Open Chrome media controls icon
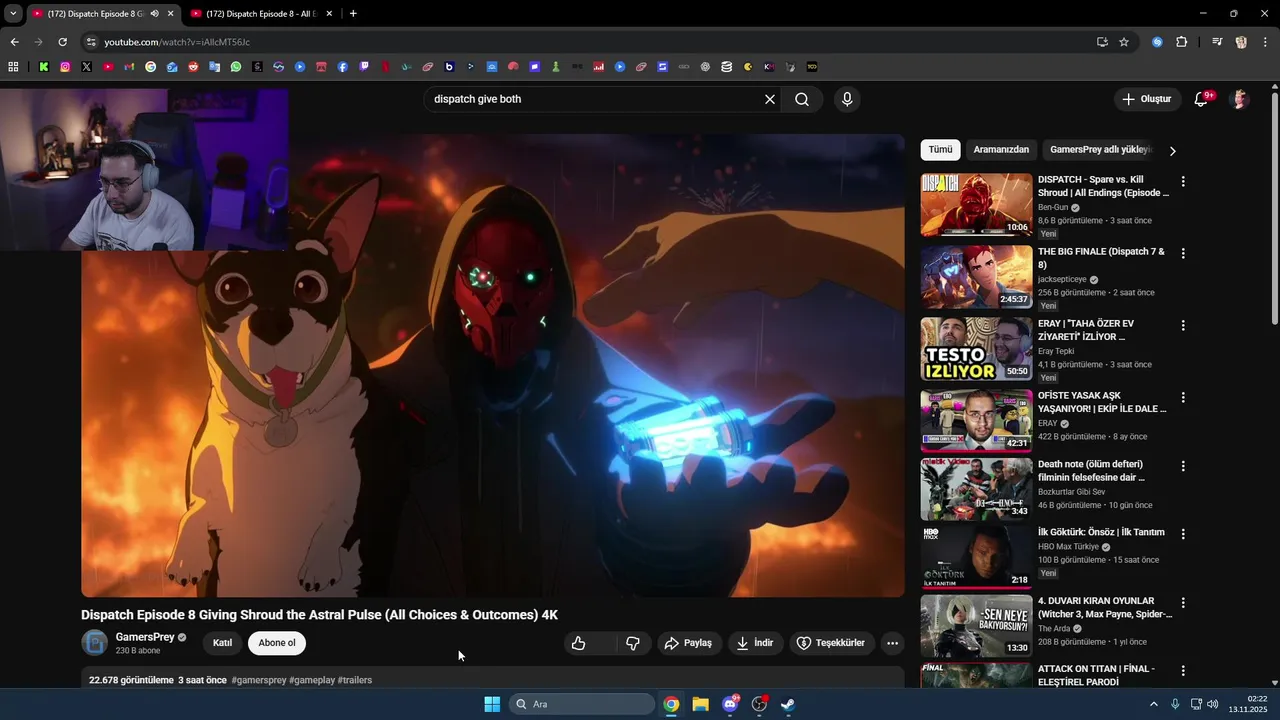 [1217, 42]
